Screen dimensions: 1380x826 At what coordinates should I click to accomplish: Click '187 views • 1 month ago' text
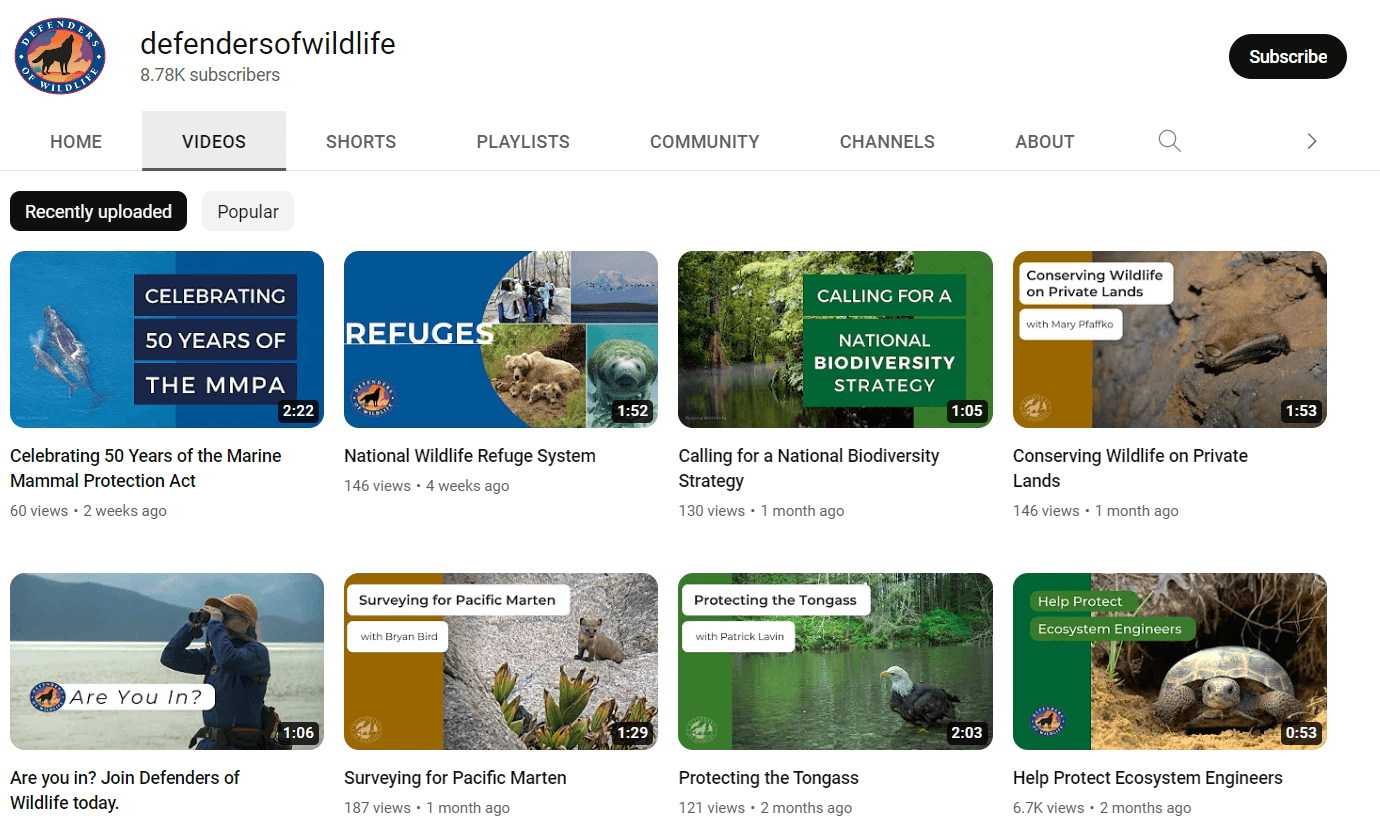pyautogui.click(x=427, y=808)
